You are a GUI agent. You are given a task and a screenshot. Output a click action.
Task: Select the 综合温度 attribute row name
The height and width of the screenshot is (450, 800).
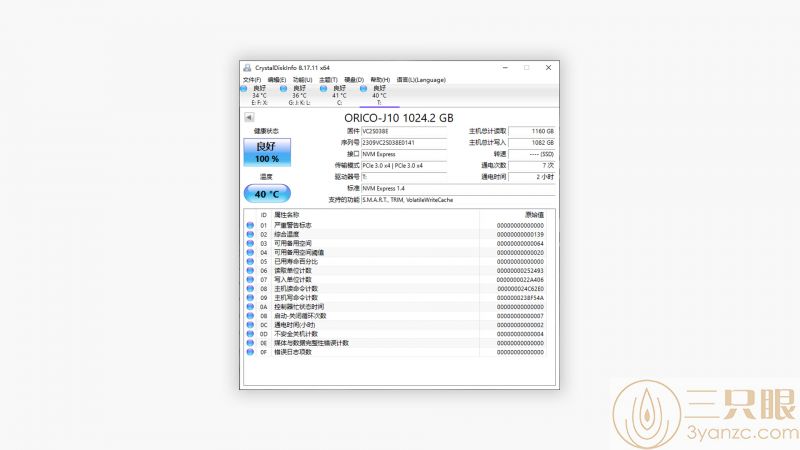tap(287, 234)
